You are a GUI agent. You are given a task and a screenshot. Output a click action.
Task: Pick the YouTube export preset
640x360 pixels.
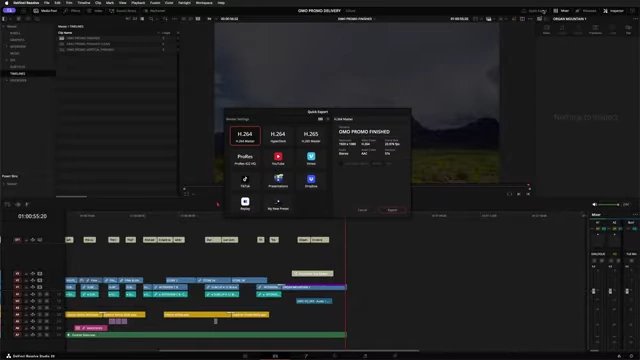278,159
